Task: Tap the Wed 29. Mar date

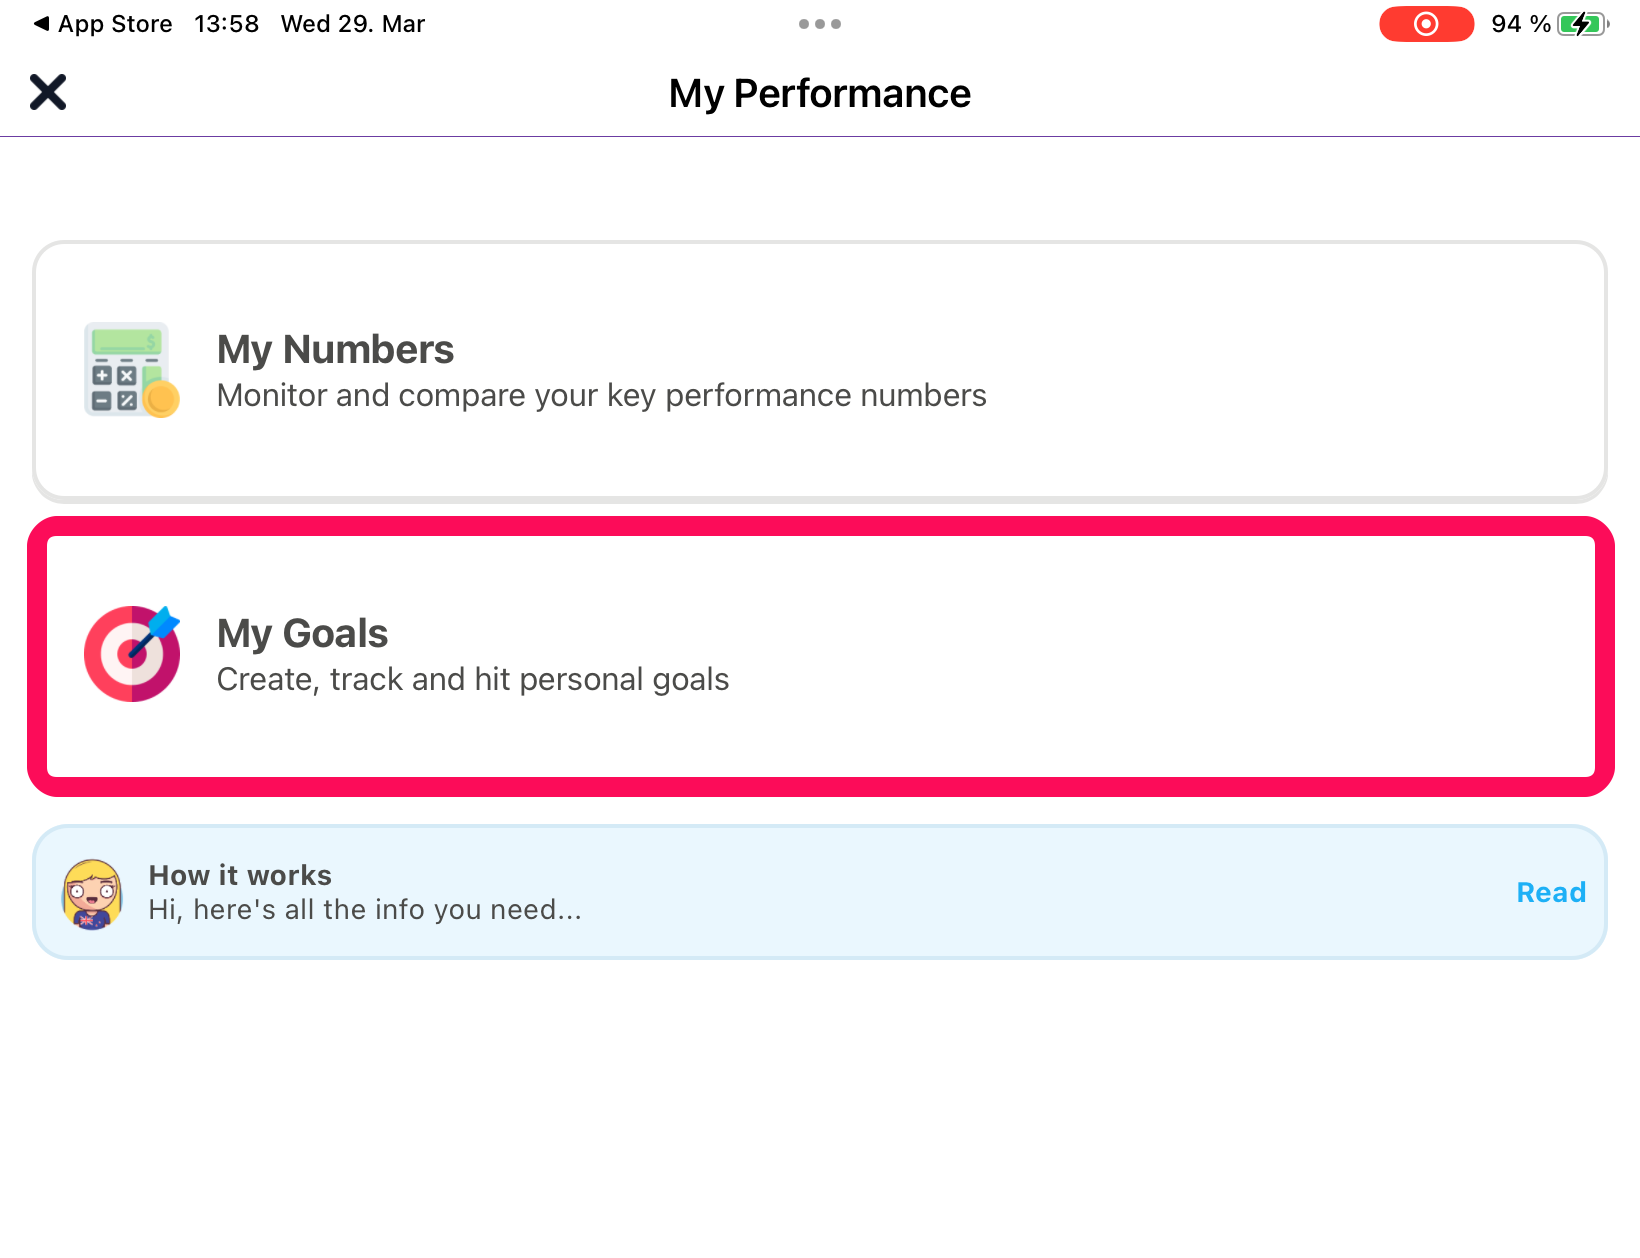Action: [x=353, y=24]
